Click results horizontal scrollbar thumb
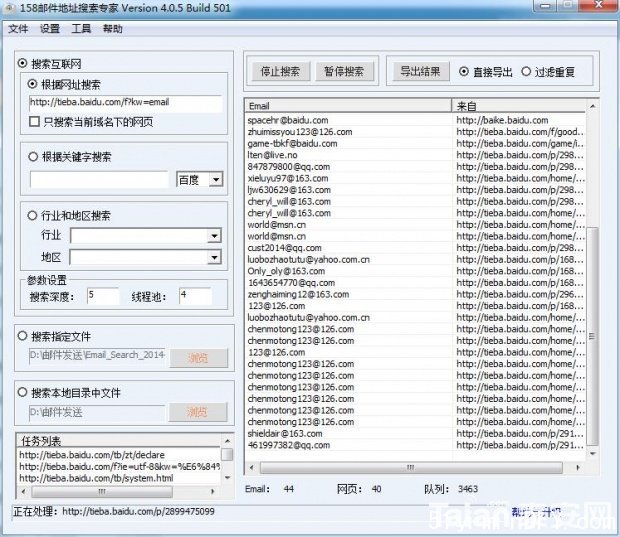 [411, 467]
